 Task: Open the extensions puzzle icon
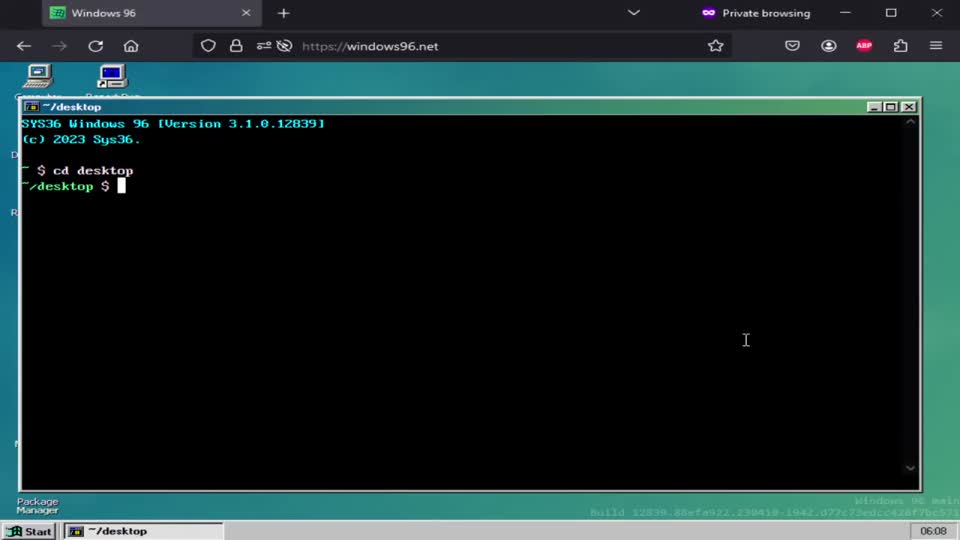point(901,46)
